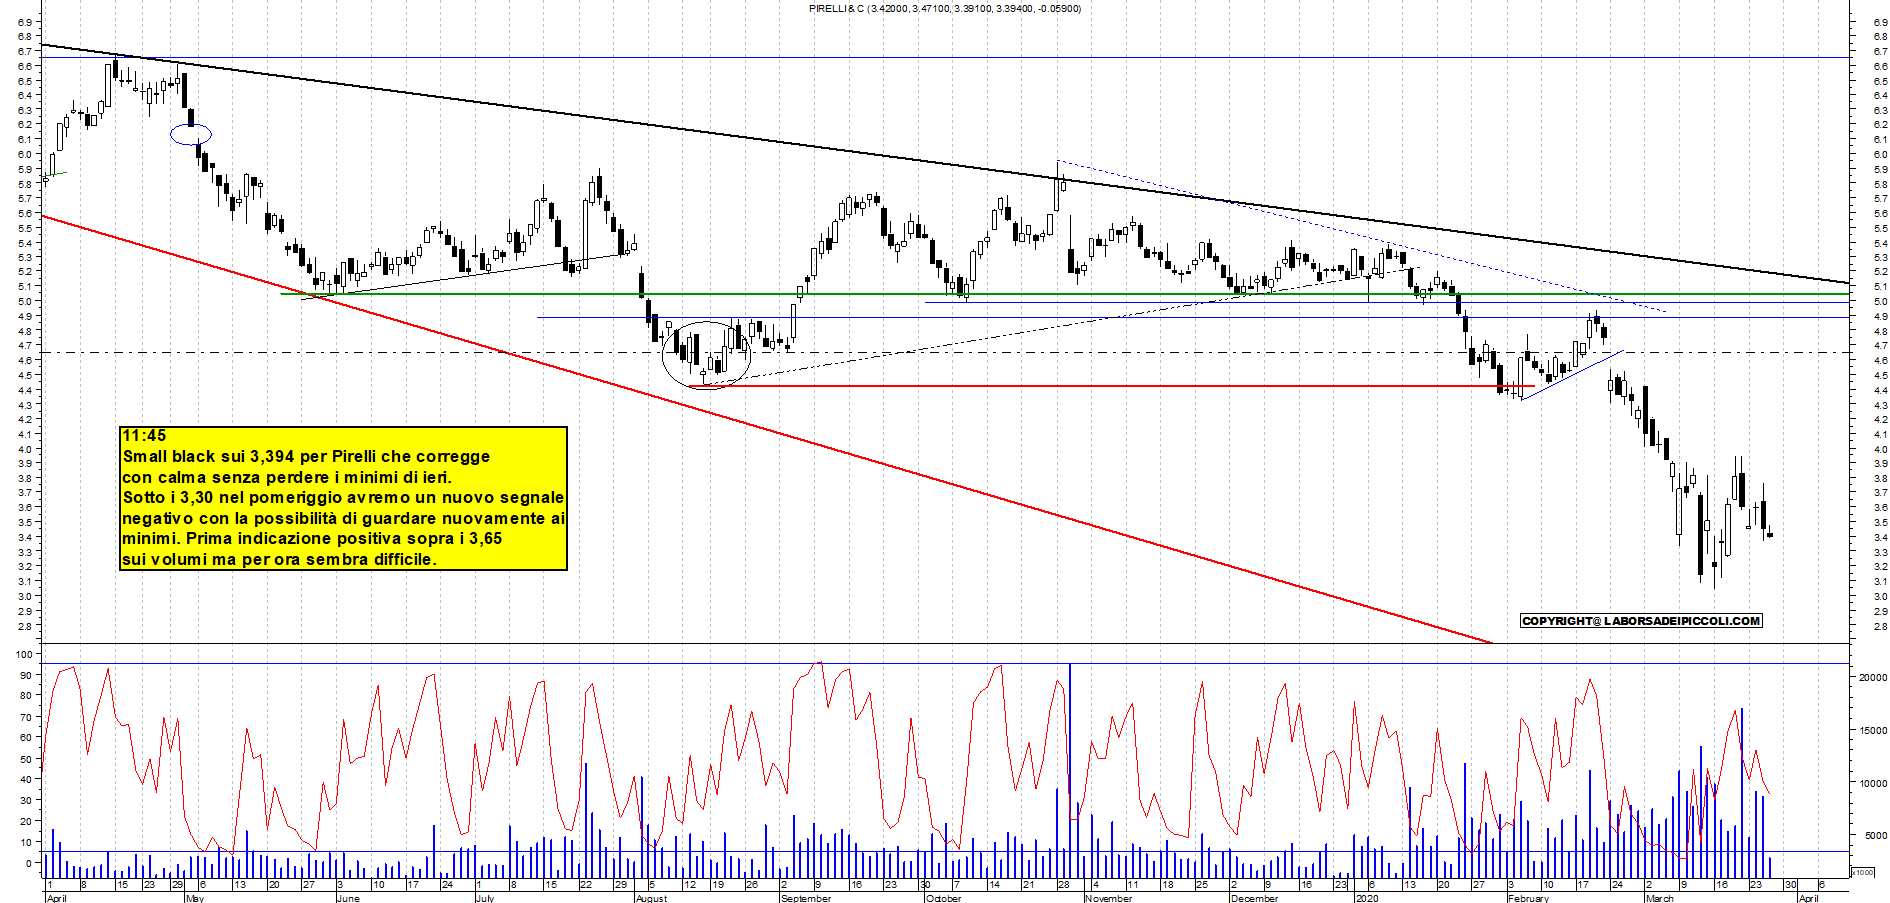Click the July label on the time axis
This screenshot has width=1890, height=903.
pyautogui.click(x=485, y=898)
